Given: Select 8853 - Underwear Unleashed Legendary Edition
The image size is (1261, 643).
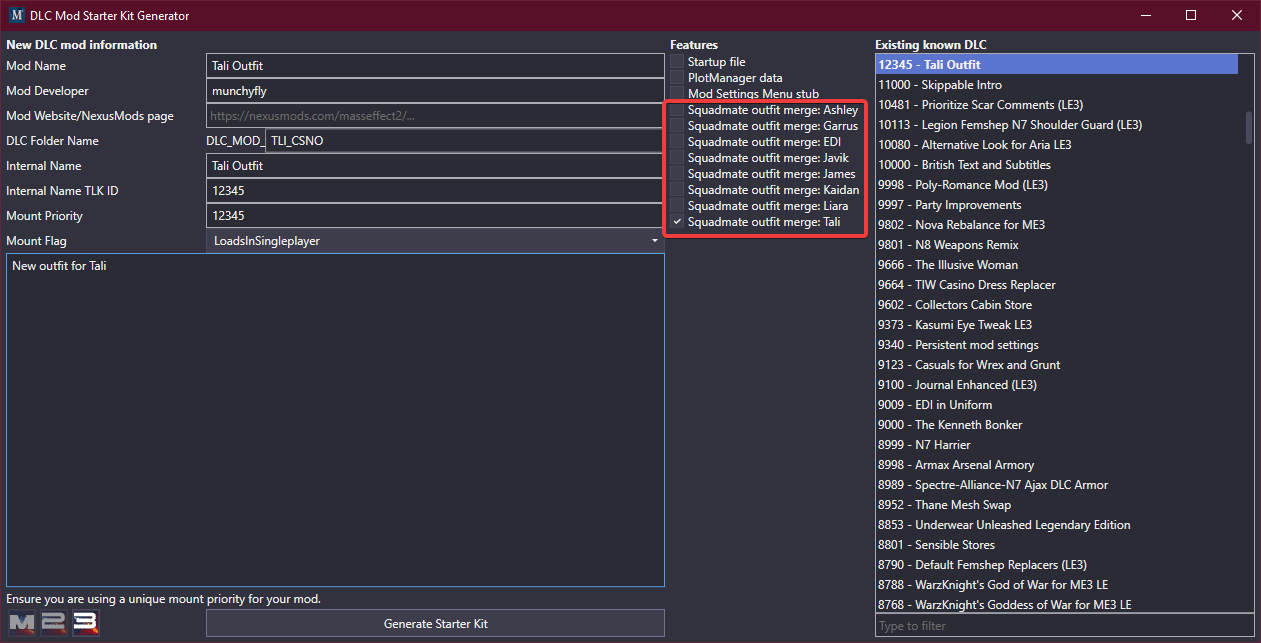Looking at the screenshot, I should coord(1056,525).
